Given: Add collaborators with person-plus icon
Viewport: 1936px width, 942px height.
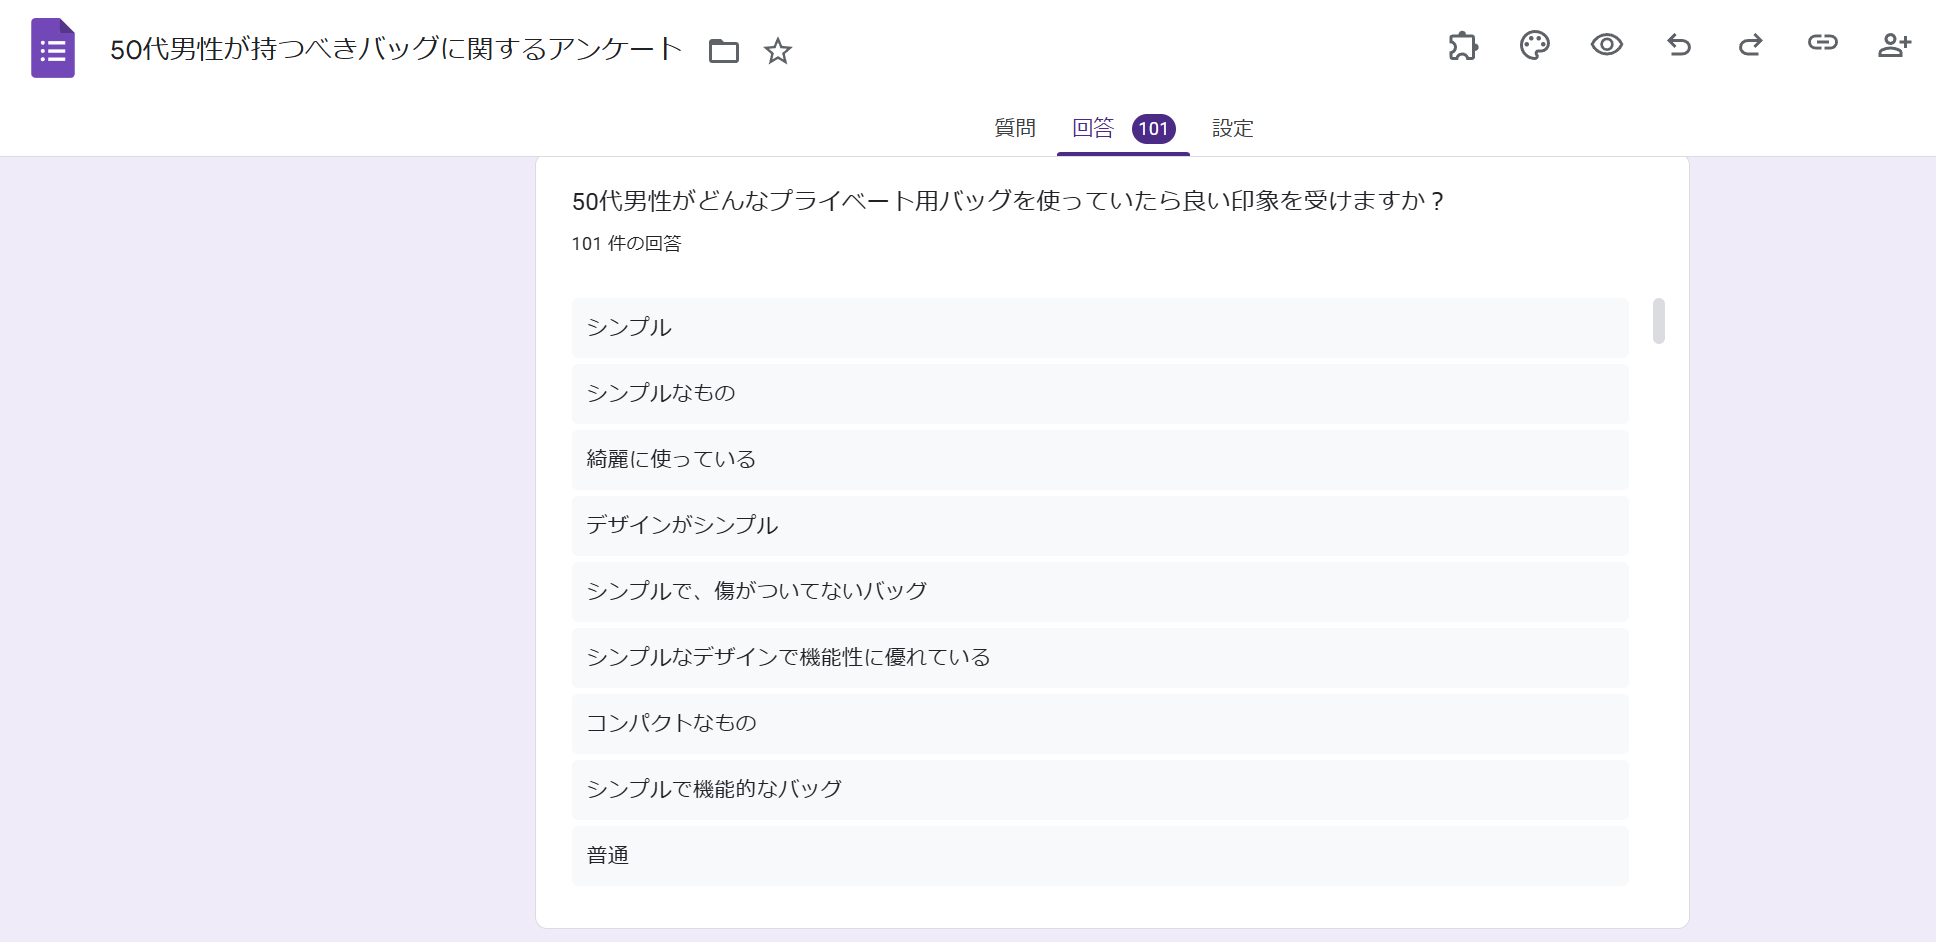Looking at the screenshot, I should (x=1895, y=45).
